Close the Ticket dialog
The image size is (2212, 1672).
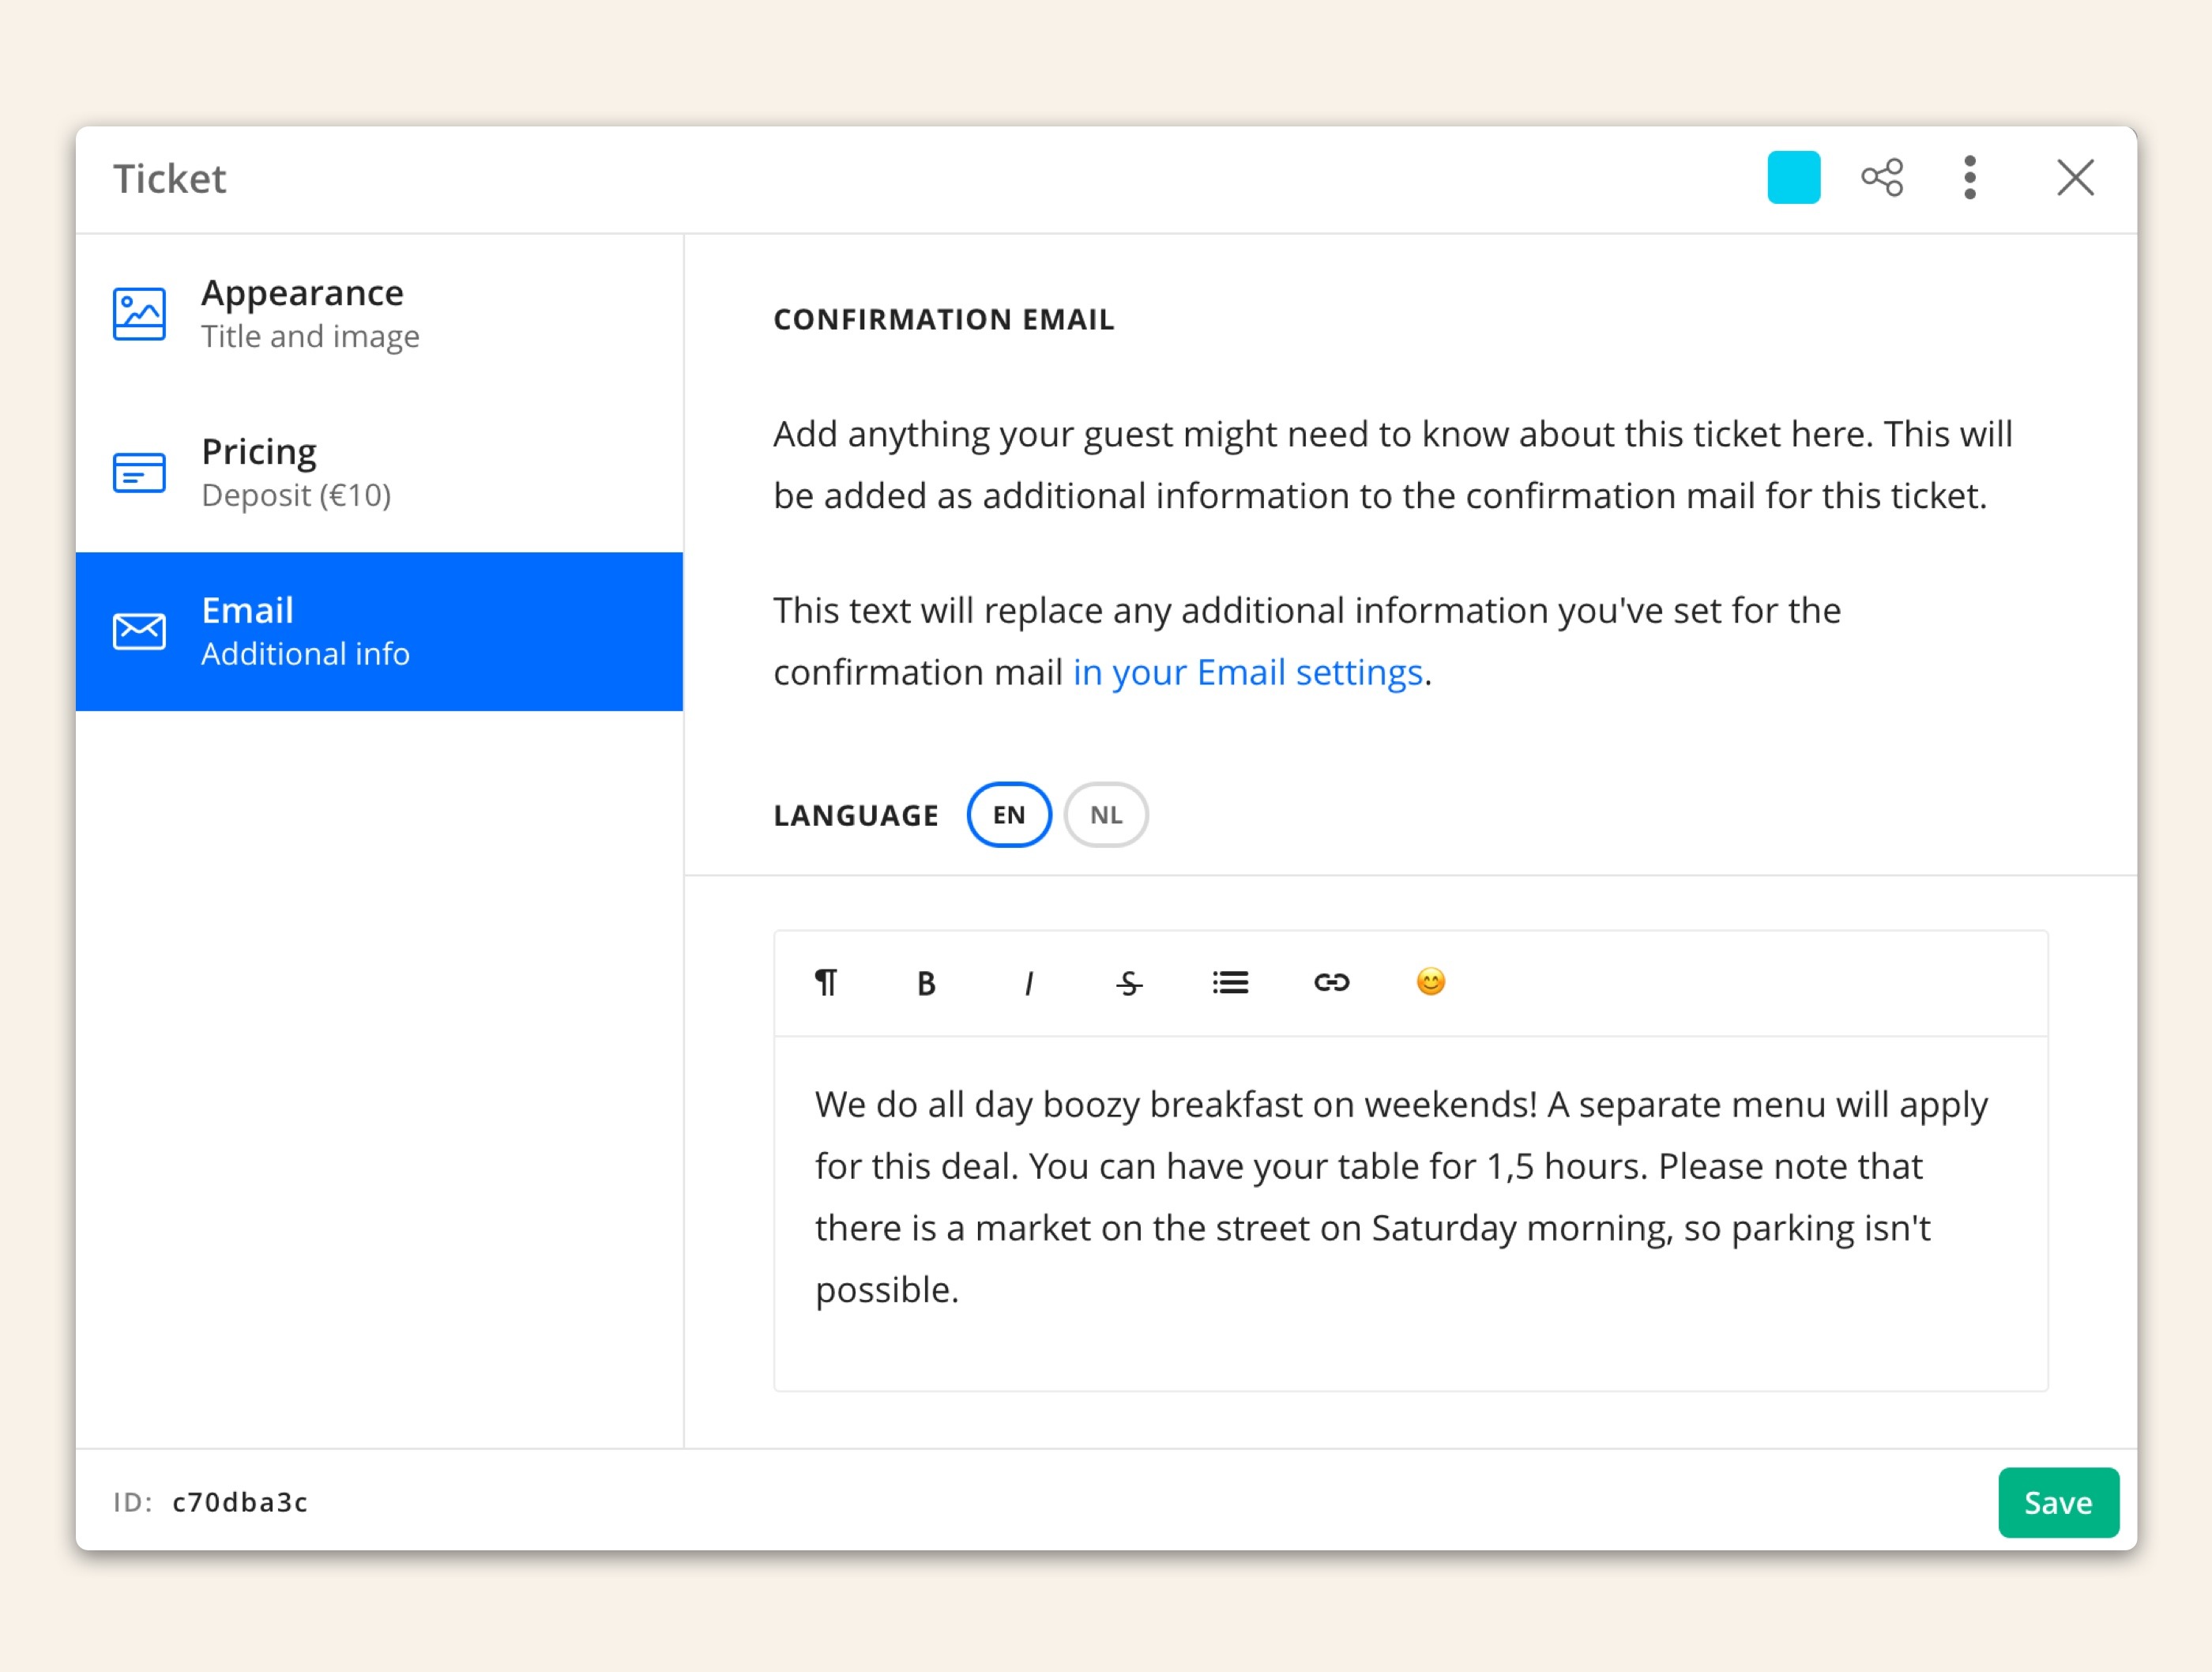[2075, 178]
